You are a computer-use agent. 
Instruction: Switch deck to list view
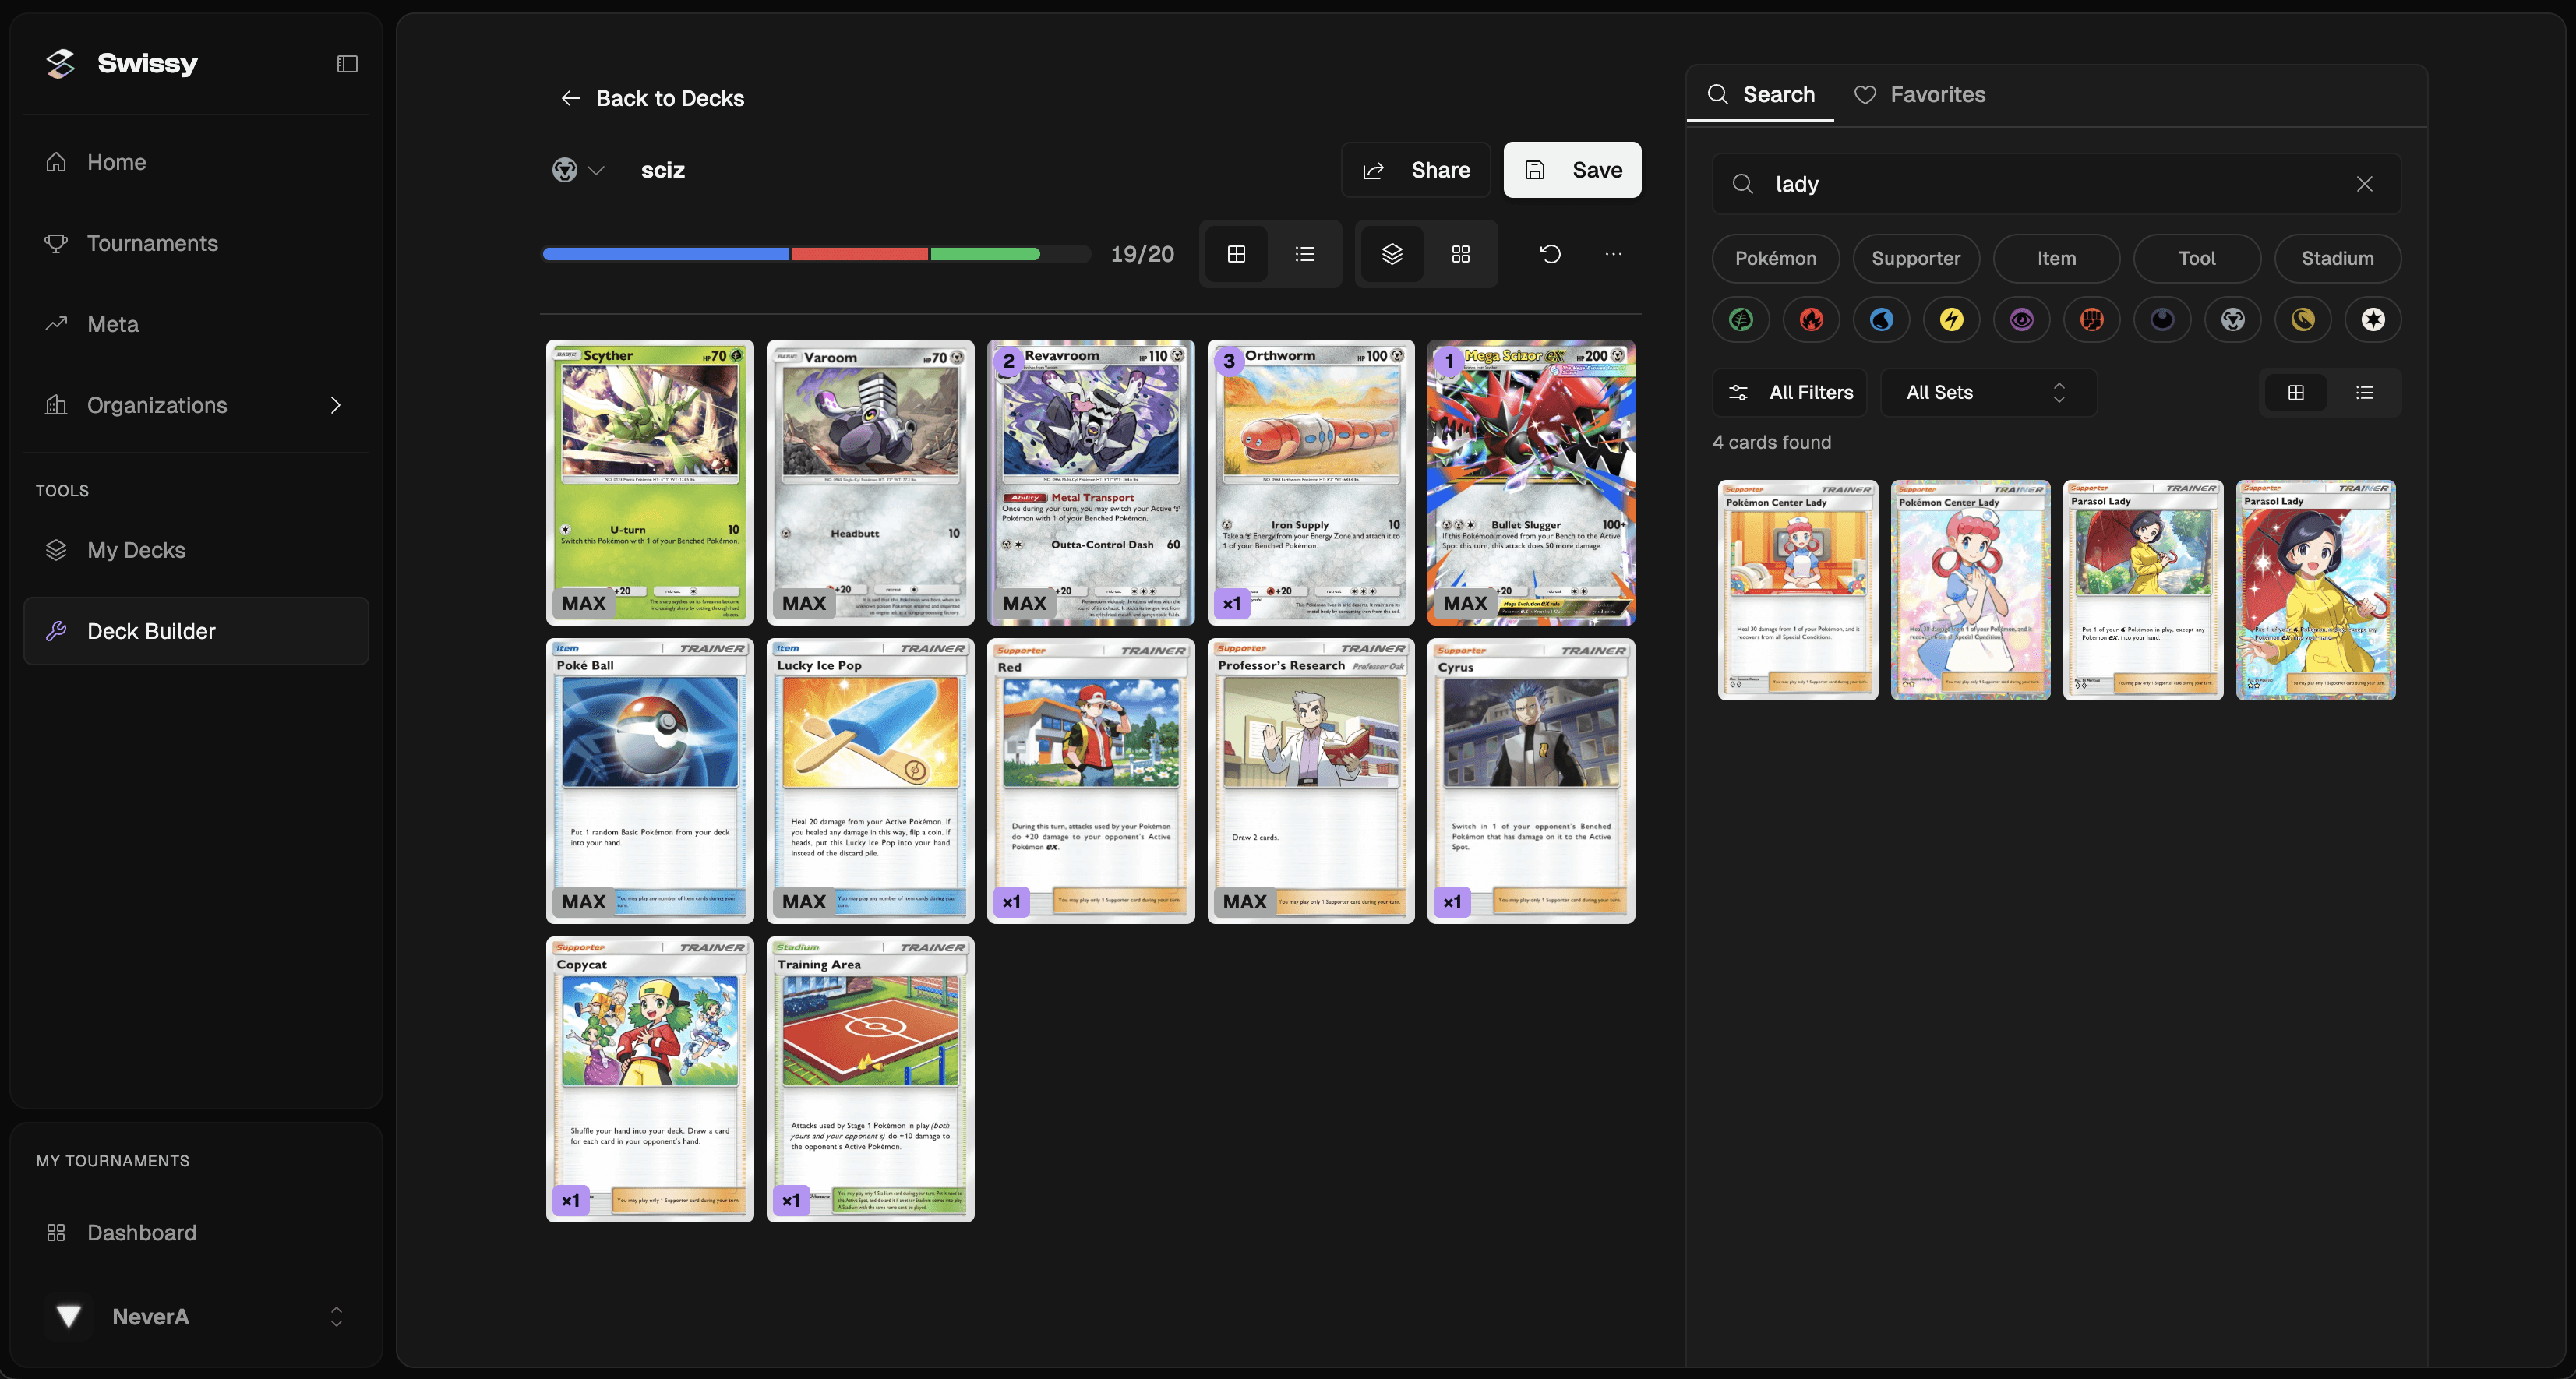[x=1304, y=254]
